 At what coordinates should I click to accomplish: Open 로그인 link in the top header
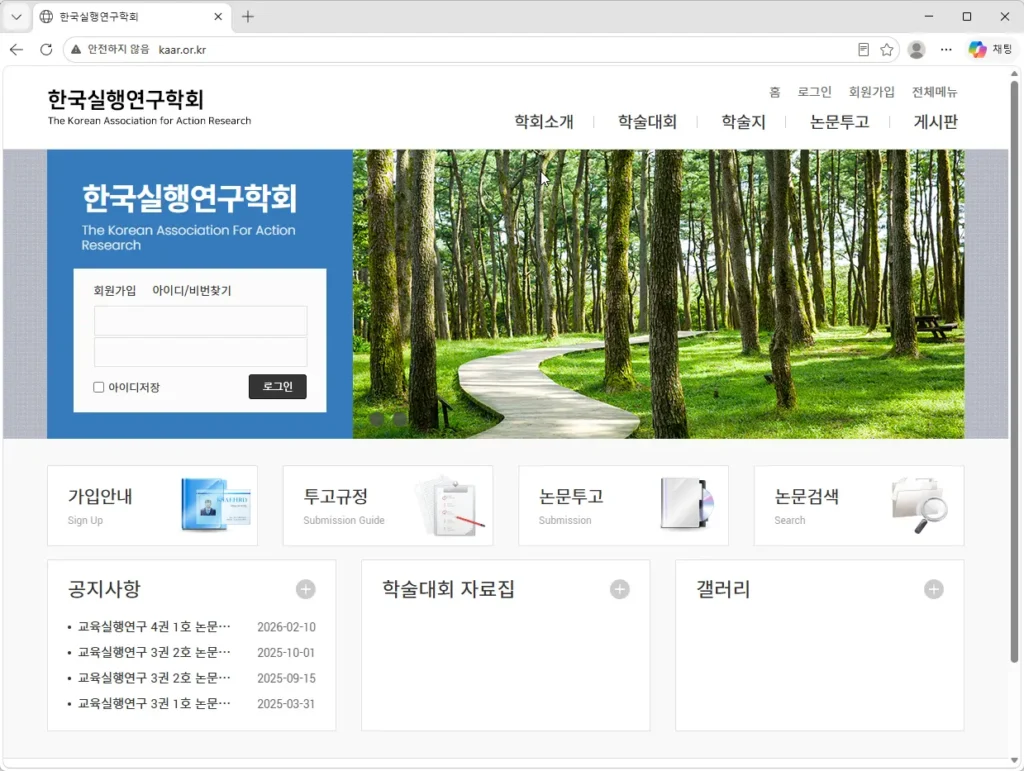pos(814,92)
